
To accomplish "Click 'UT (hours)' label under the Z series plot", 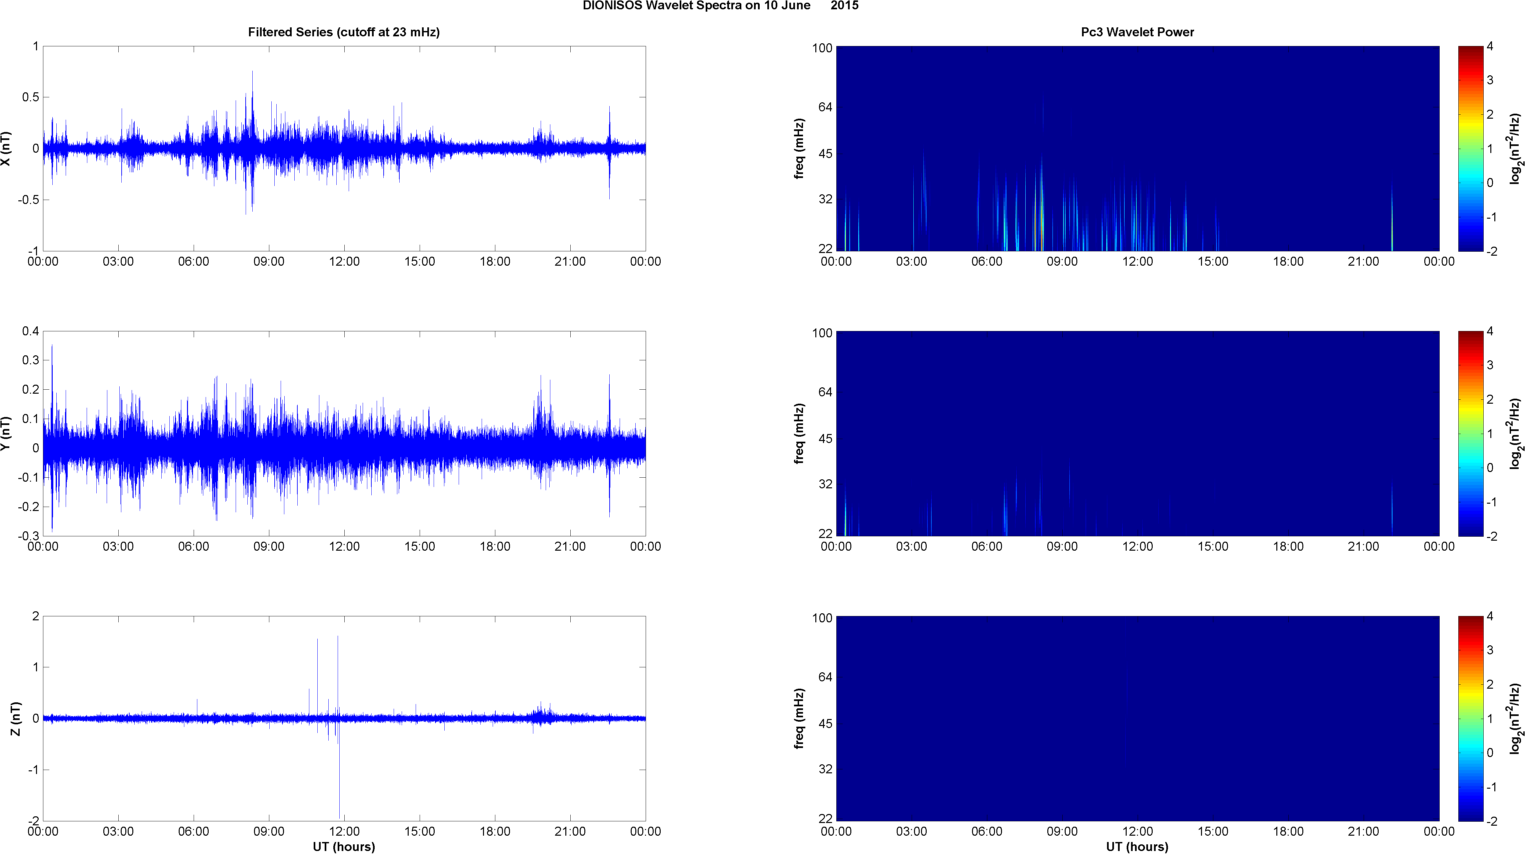I will pyautogui.click(x=344, y=847).
